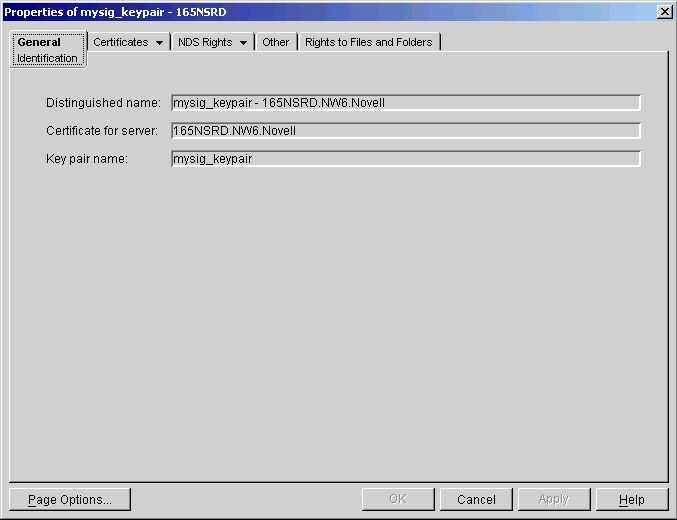
Task: Click the Key pair name label
Action: [x=87, y=159]
